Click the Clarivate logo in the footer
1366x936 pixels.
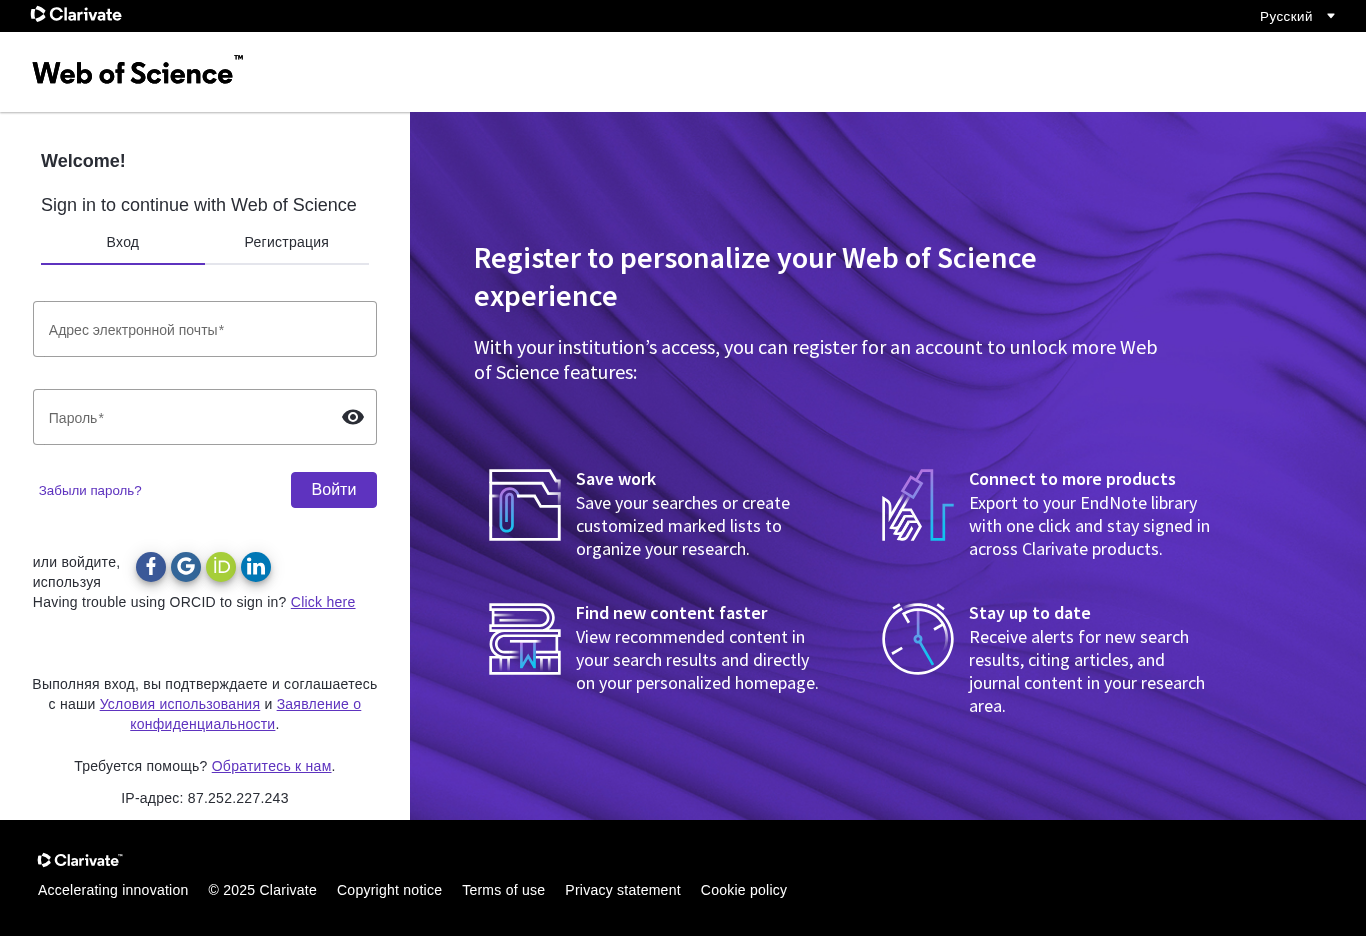(80, 860)
